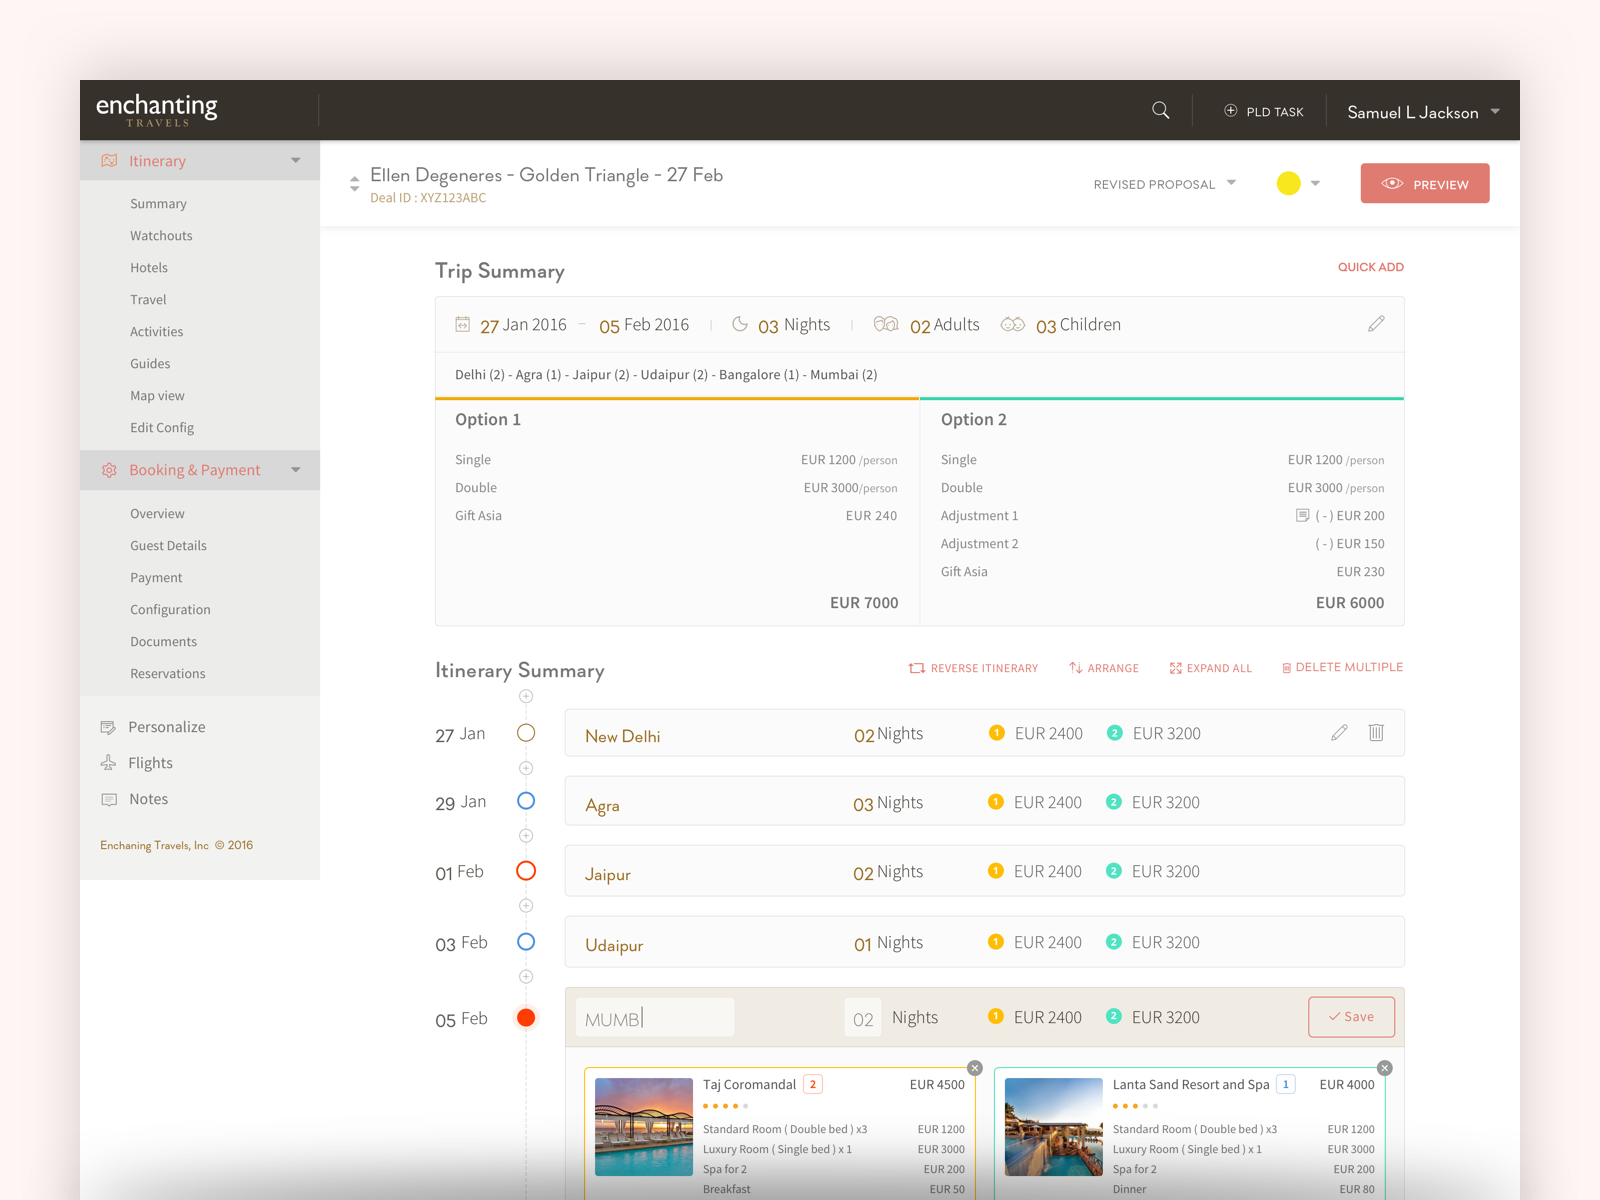Click the note icon beside Adjustment 1
1600x1200 pixels.
[x=1302, y=516]
